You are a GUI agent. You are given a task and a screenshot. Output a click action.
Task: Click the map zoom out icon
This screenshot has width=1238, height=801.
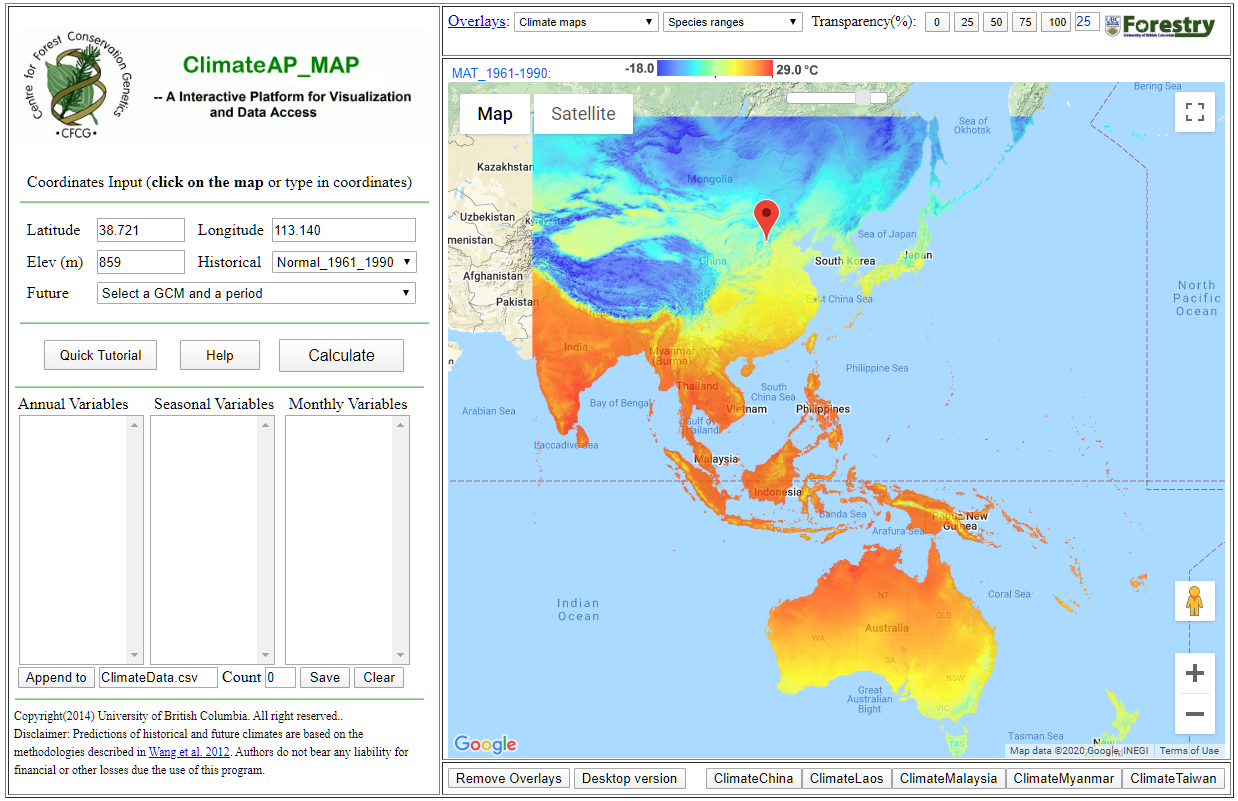1194,714
